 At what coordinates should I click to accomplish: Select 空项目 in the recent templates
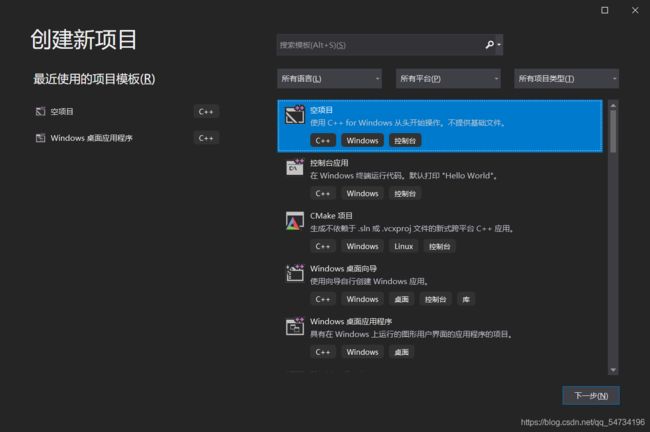coord(62,112)
